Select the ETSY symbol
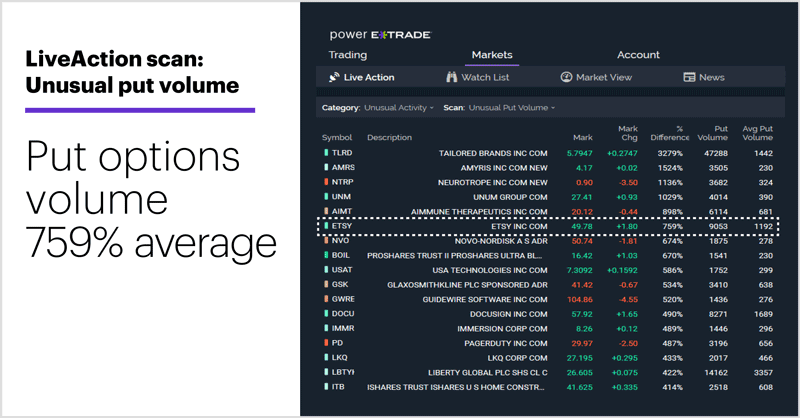 tap(342, 226)
